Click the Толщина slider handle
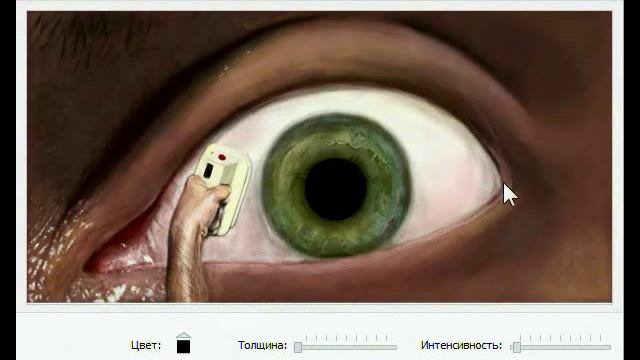Image resolution: width=640 pixels, height=360 pixels. pyautogui.click(x=298, y=347)
